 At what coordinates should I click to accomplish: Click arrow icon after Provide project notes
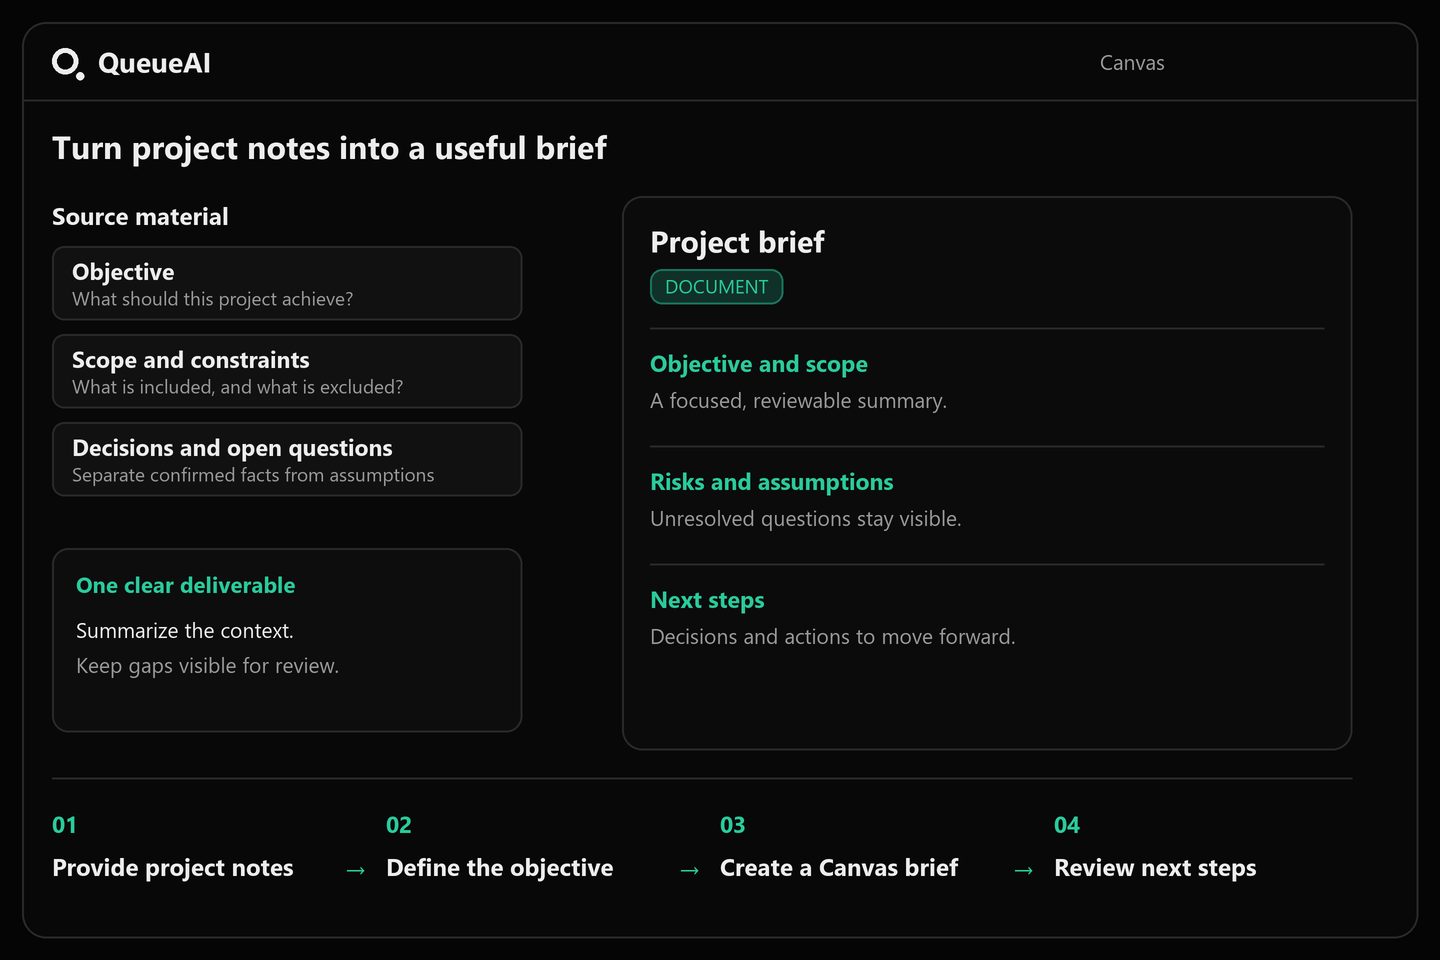tap(355, 871)
